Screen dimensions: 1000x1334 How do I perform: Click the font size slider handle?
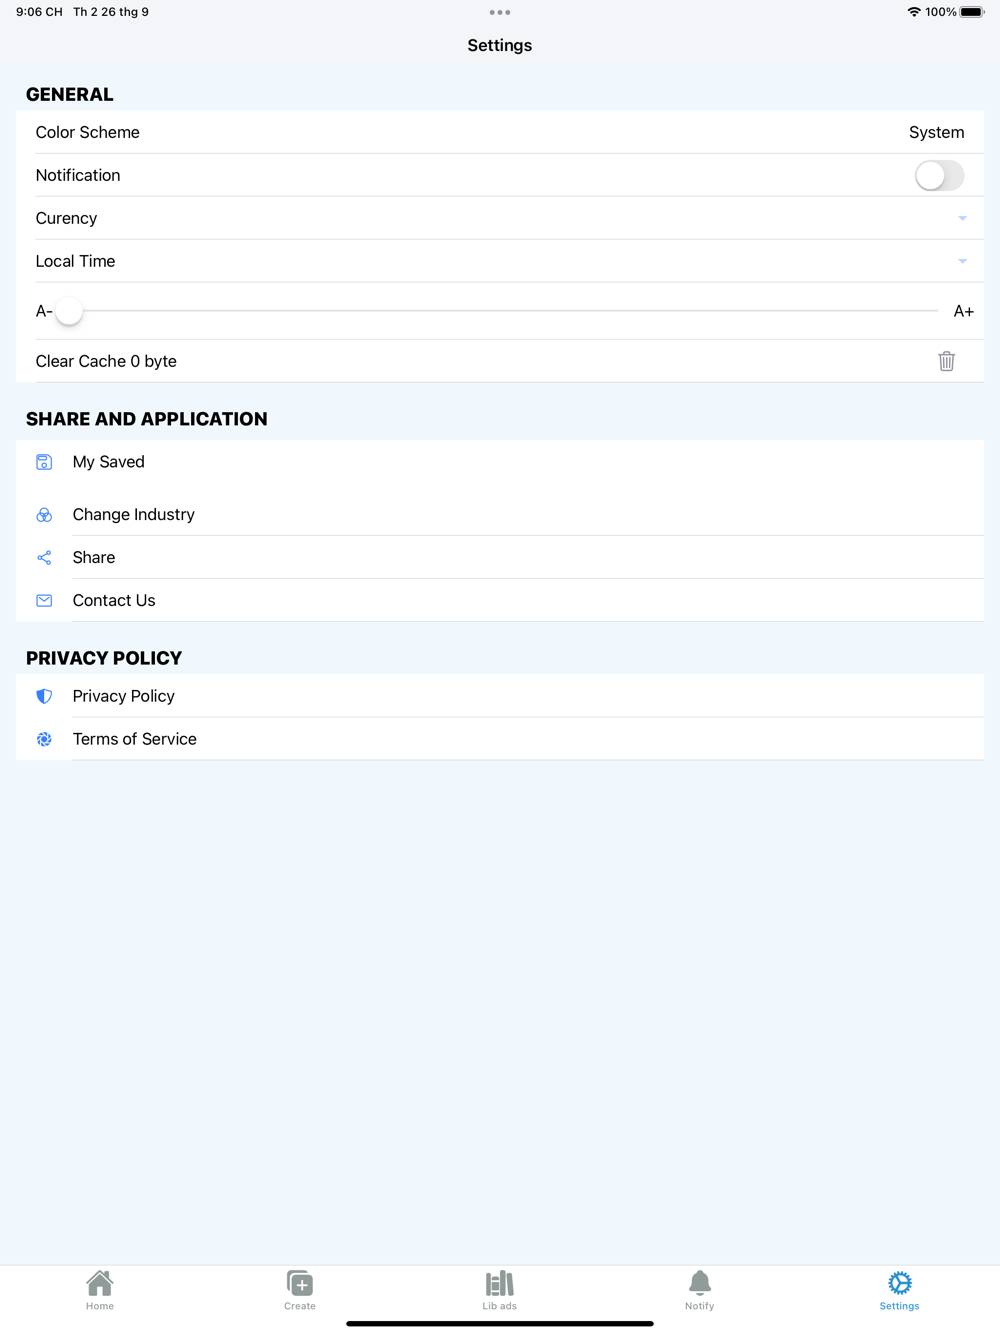pyautogui.click(x=69, y=311)
